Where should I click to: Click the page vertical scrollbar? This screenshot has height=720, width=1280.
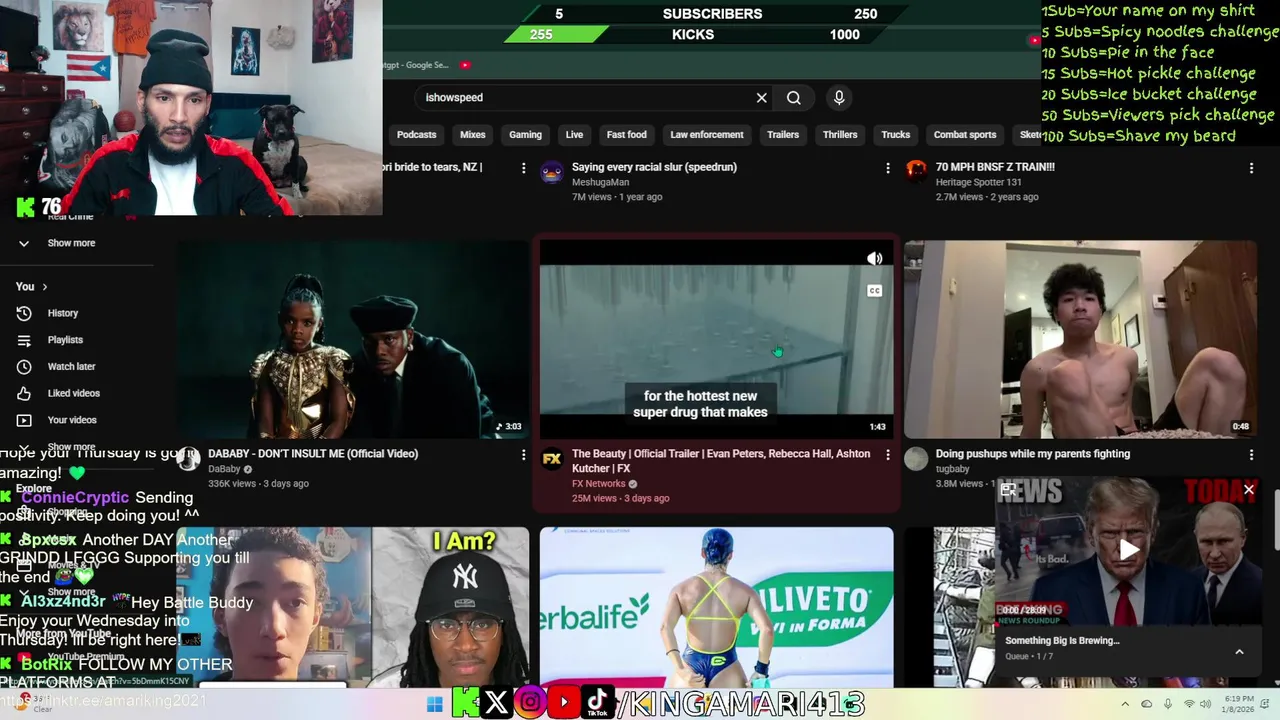pos(1275,520)
